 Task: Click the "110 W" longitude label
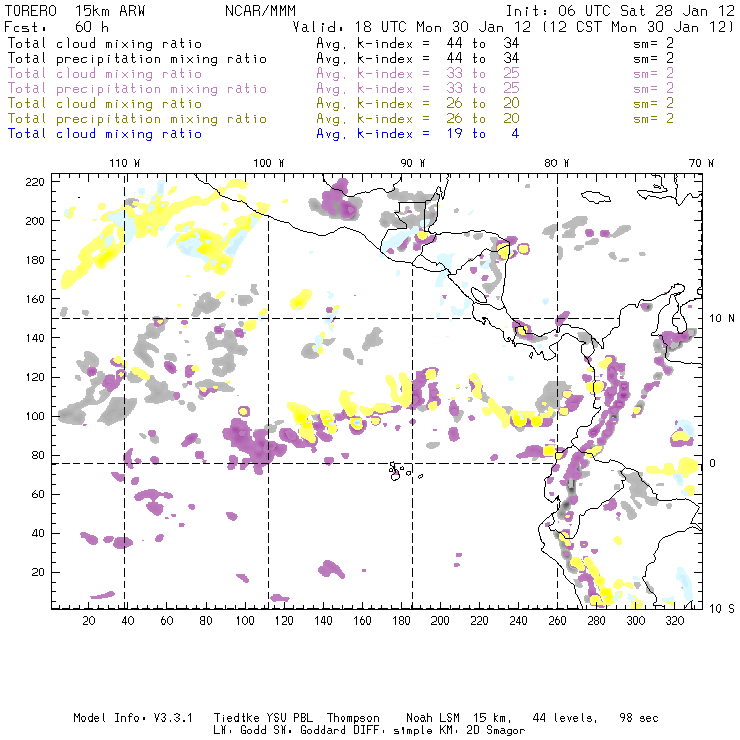125,163
